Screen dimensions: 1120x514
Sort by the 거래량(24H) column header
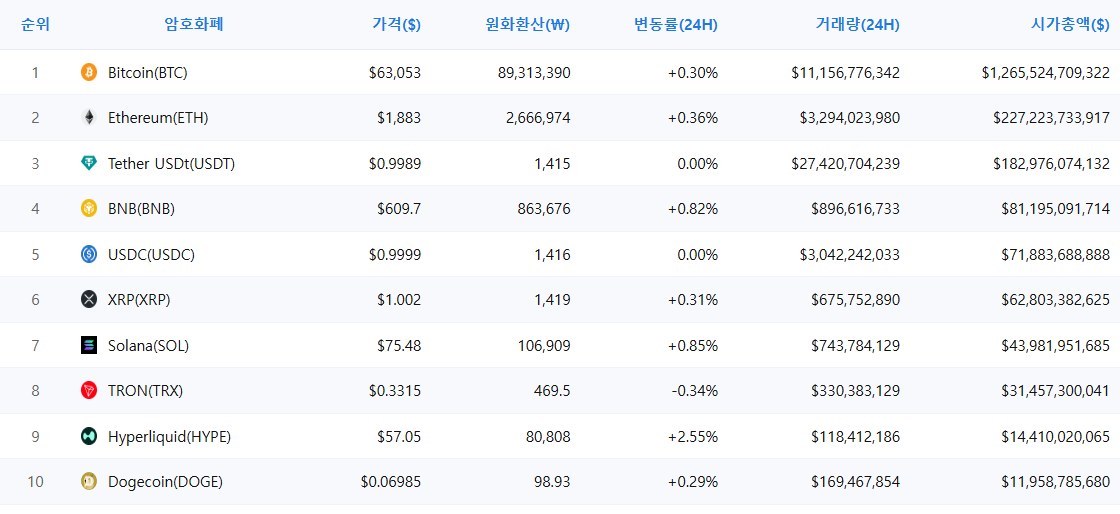[x=858, y=24]
